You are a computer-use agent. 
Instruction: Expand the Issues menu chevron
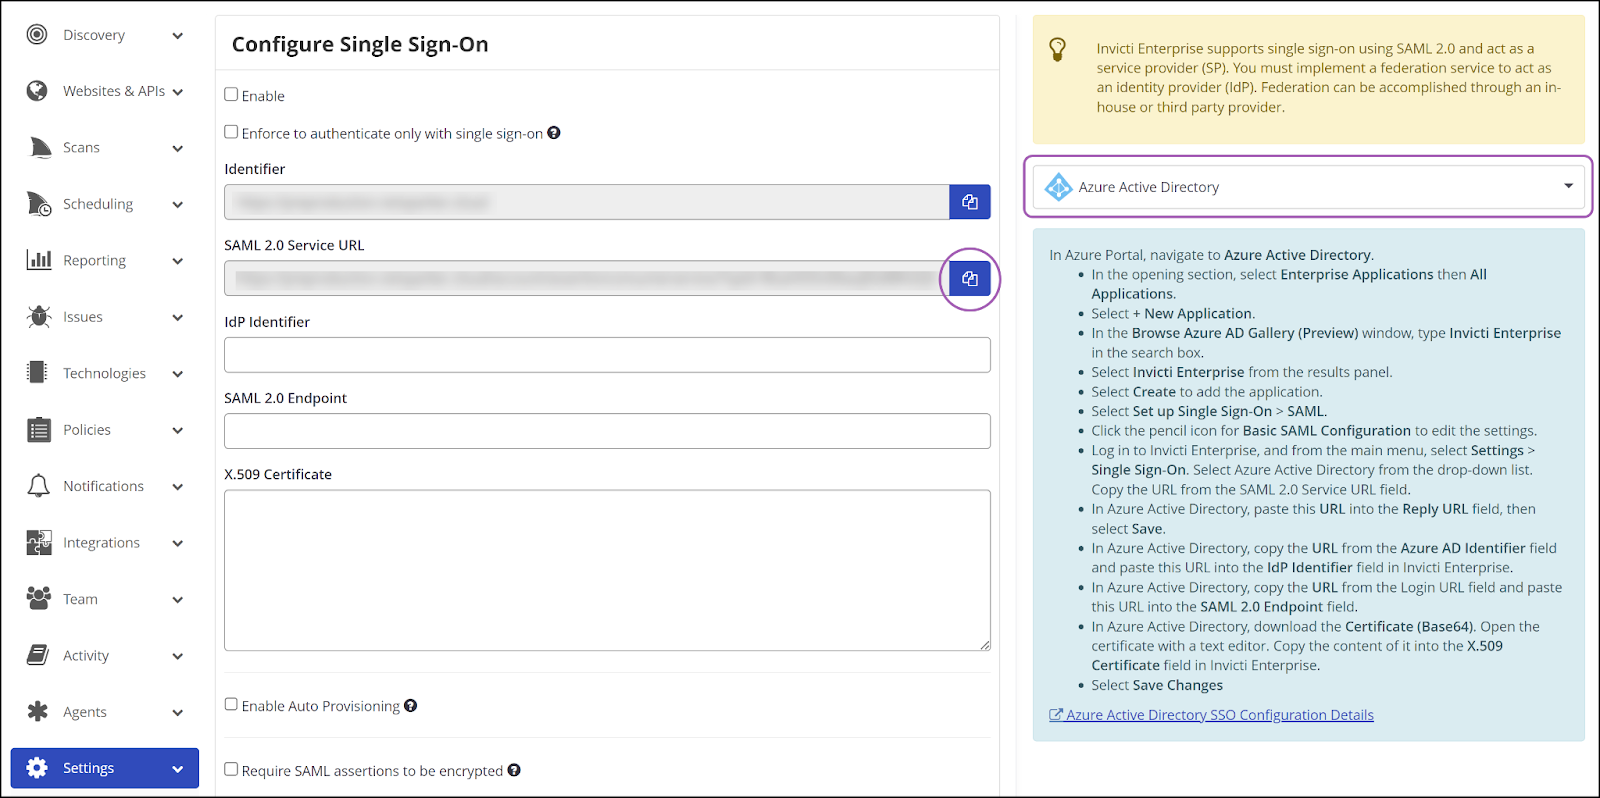[x=178, y=318]
